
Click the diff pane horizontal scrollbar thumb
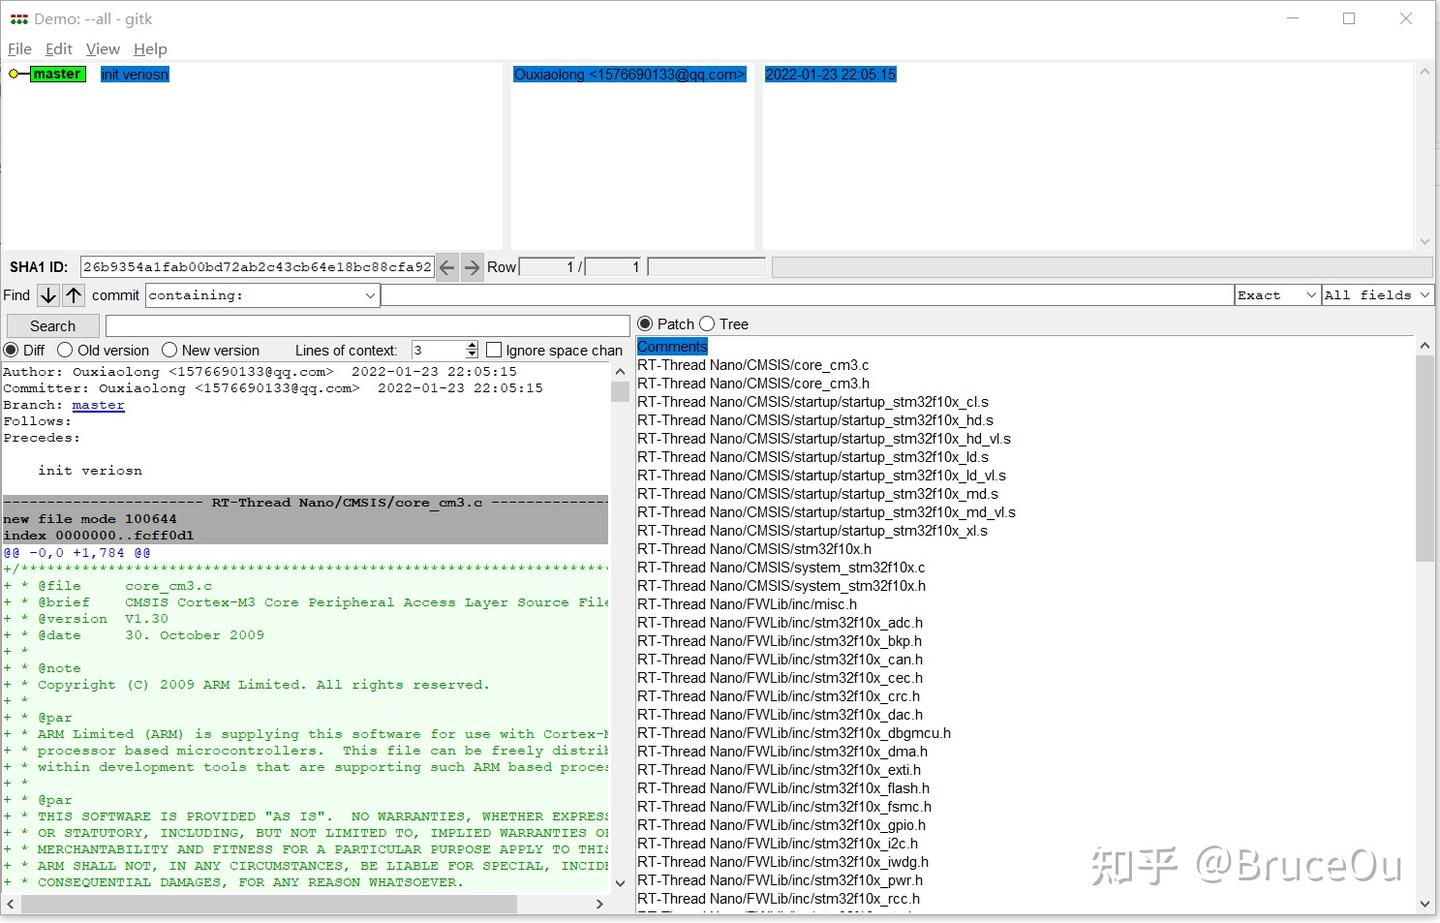tap(269, 904)
